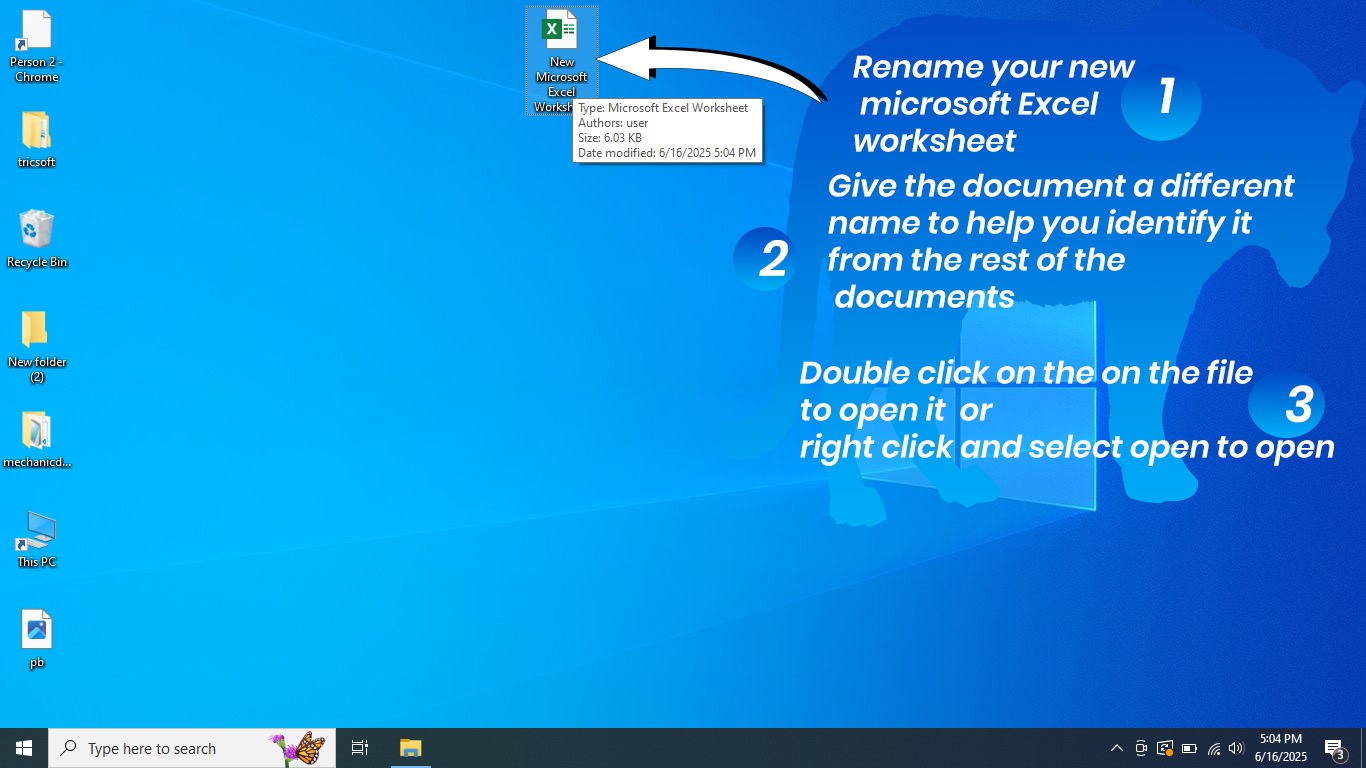Click the Type here to search box
Image resolution: width=1366 pixels, height=768 pixels.
pos(190,747)
